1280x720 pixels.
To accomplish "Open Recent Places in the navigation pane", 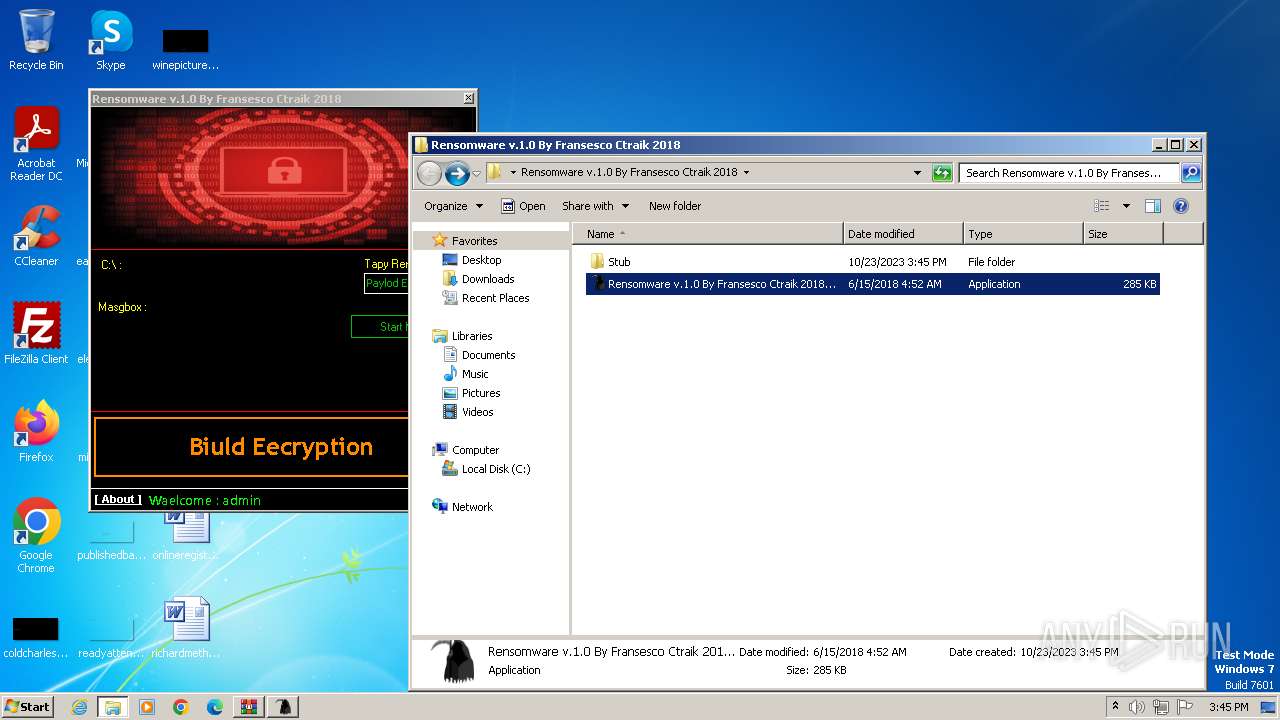I will (495, 298).
